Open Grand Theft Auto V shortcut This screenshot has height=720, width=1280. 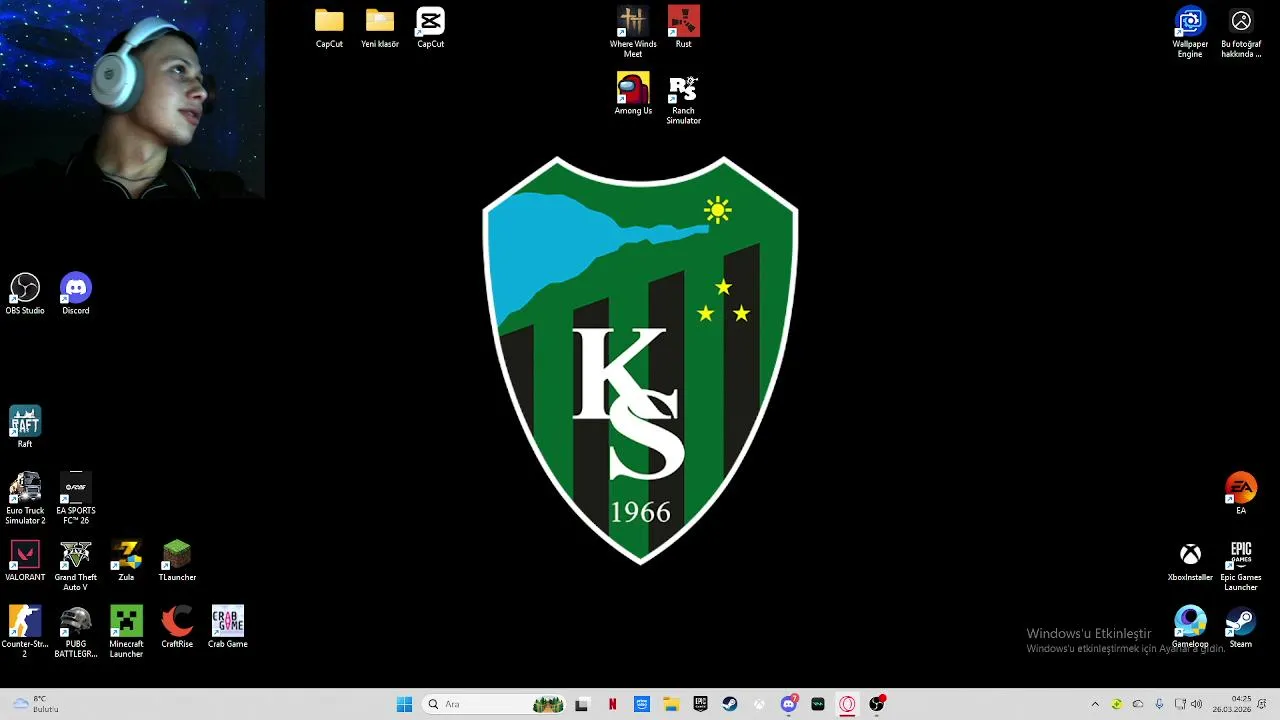coord(76,566)
